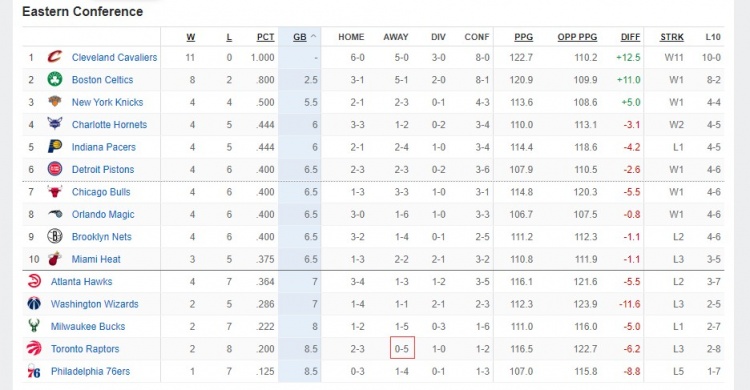Screen dimensions: 750x390
Task: Click the Philadelphia 76ers logo icon
Action: point(34,371)
